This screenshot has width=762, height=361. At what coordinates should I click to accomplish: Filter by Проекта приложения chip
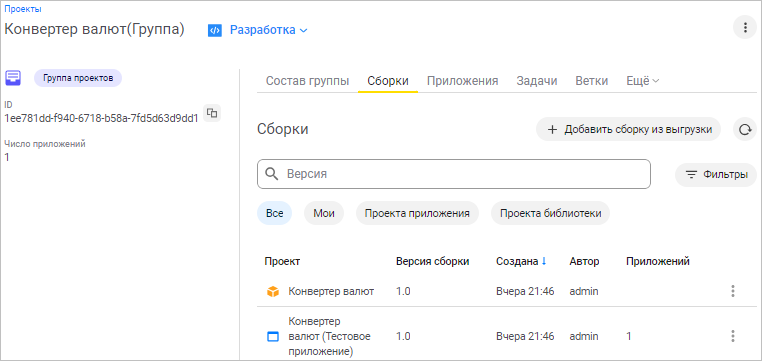(417, 213)
